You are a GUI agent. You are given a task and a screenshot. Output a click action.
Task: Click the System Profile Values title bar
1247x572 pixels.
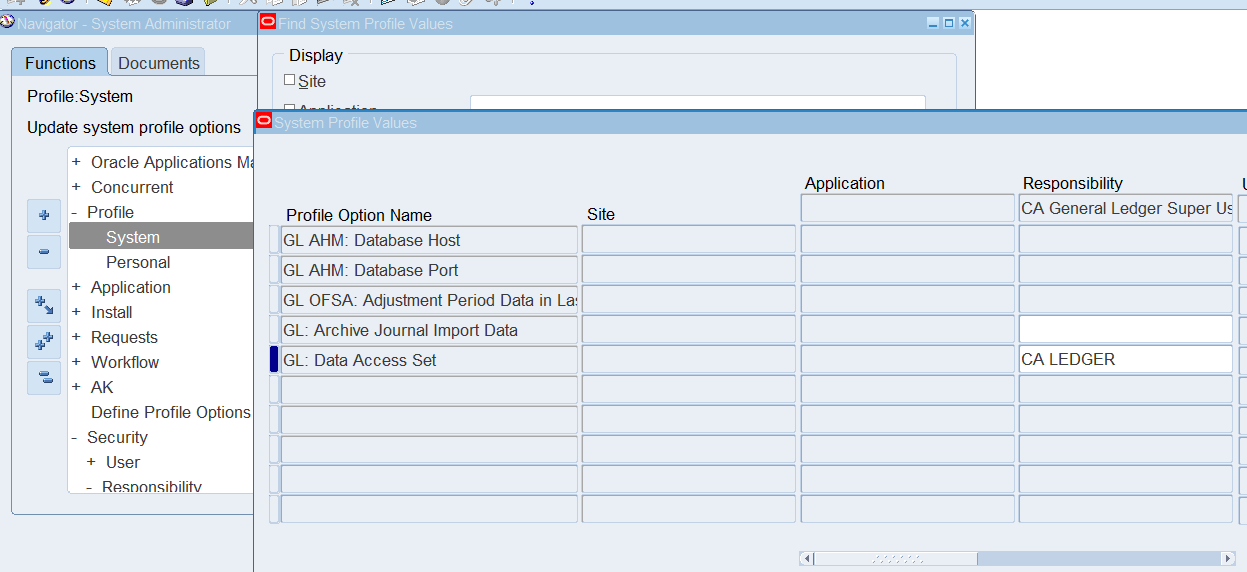[x=750, y=122]
